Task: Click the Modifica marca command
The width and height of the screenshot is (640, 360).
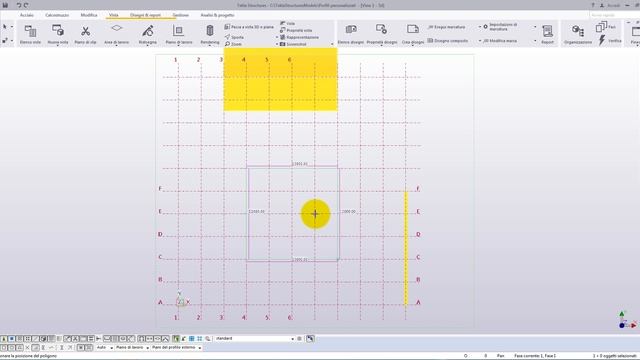Action: click(x=500, y=41)
